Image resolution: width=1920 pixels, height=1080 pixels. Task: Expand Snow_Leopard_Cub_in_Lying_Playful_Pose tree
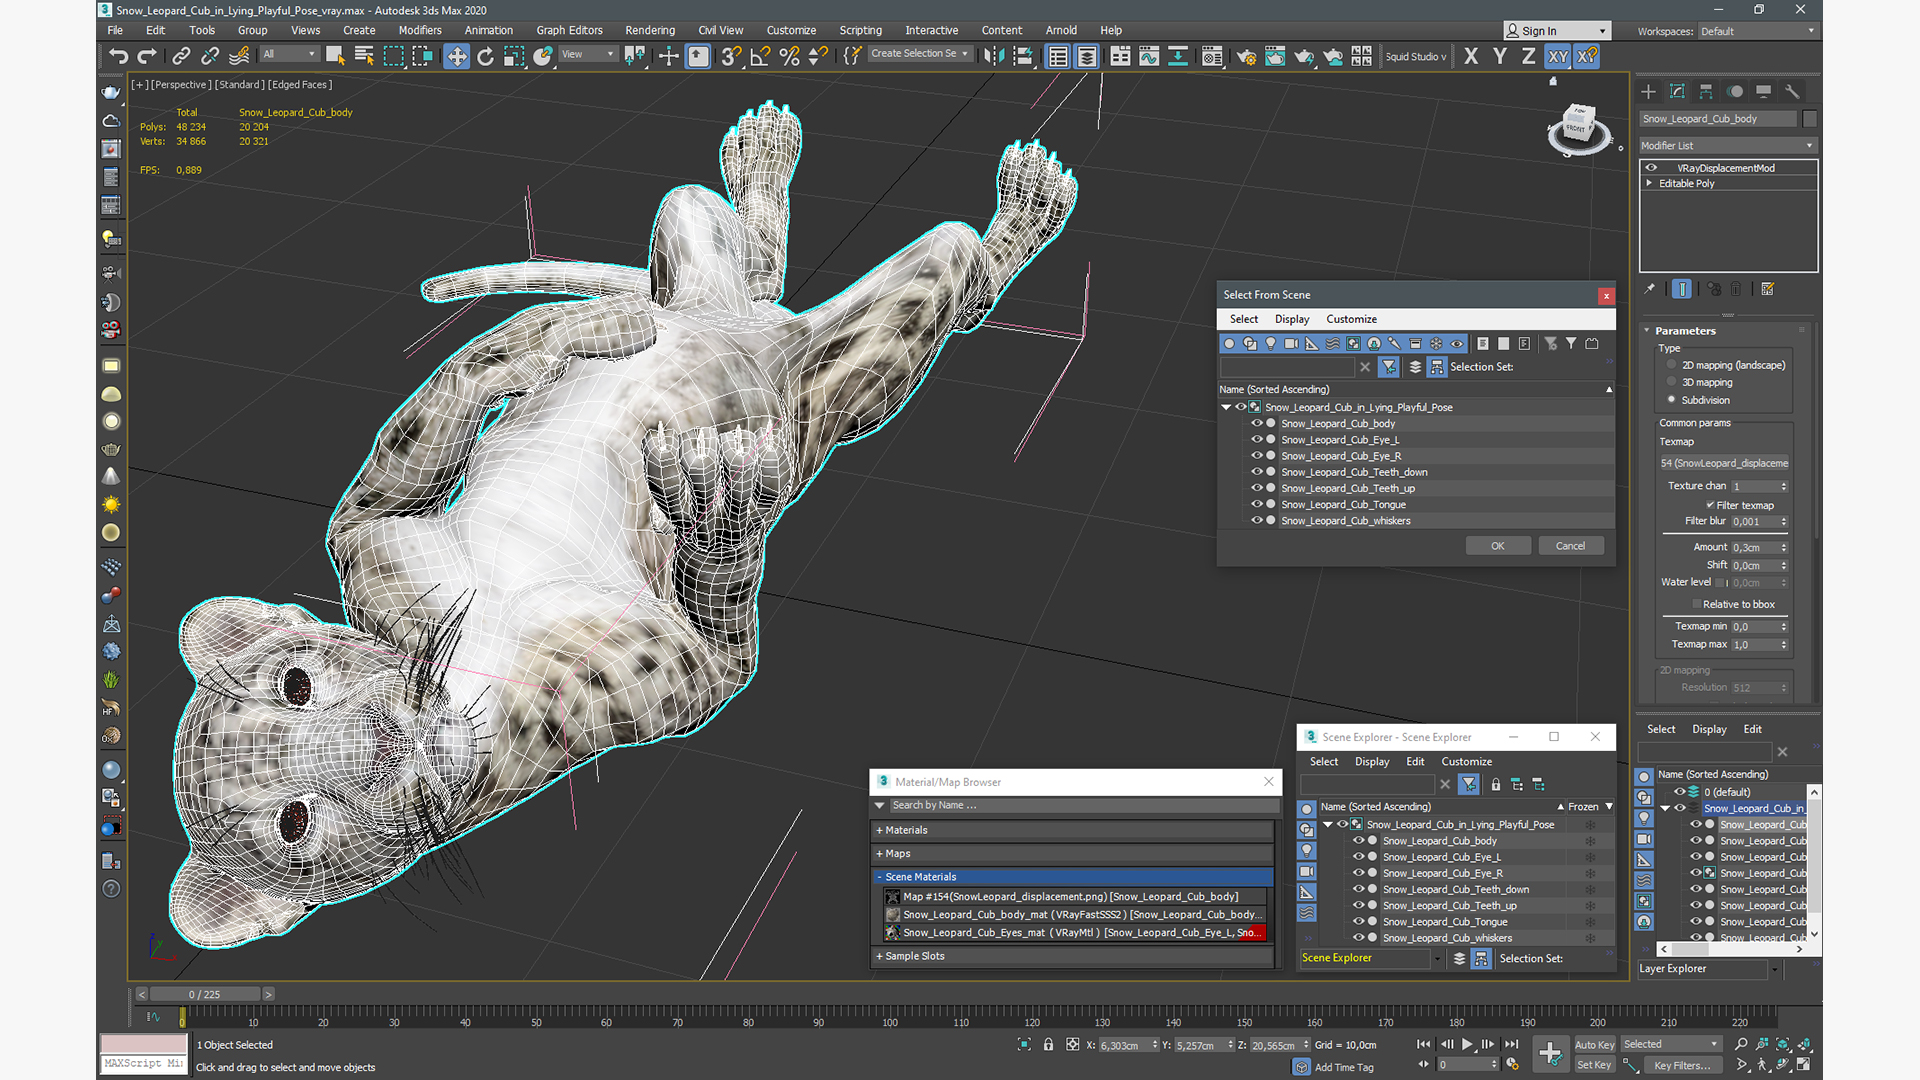coord(1224,406)
